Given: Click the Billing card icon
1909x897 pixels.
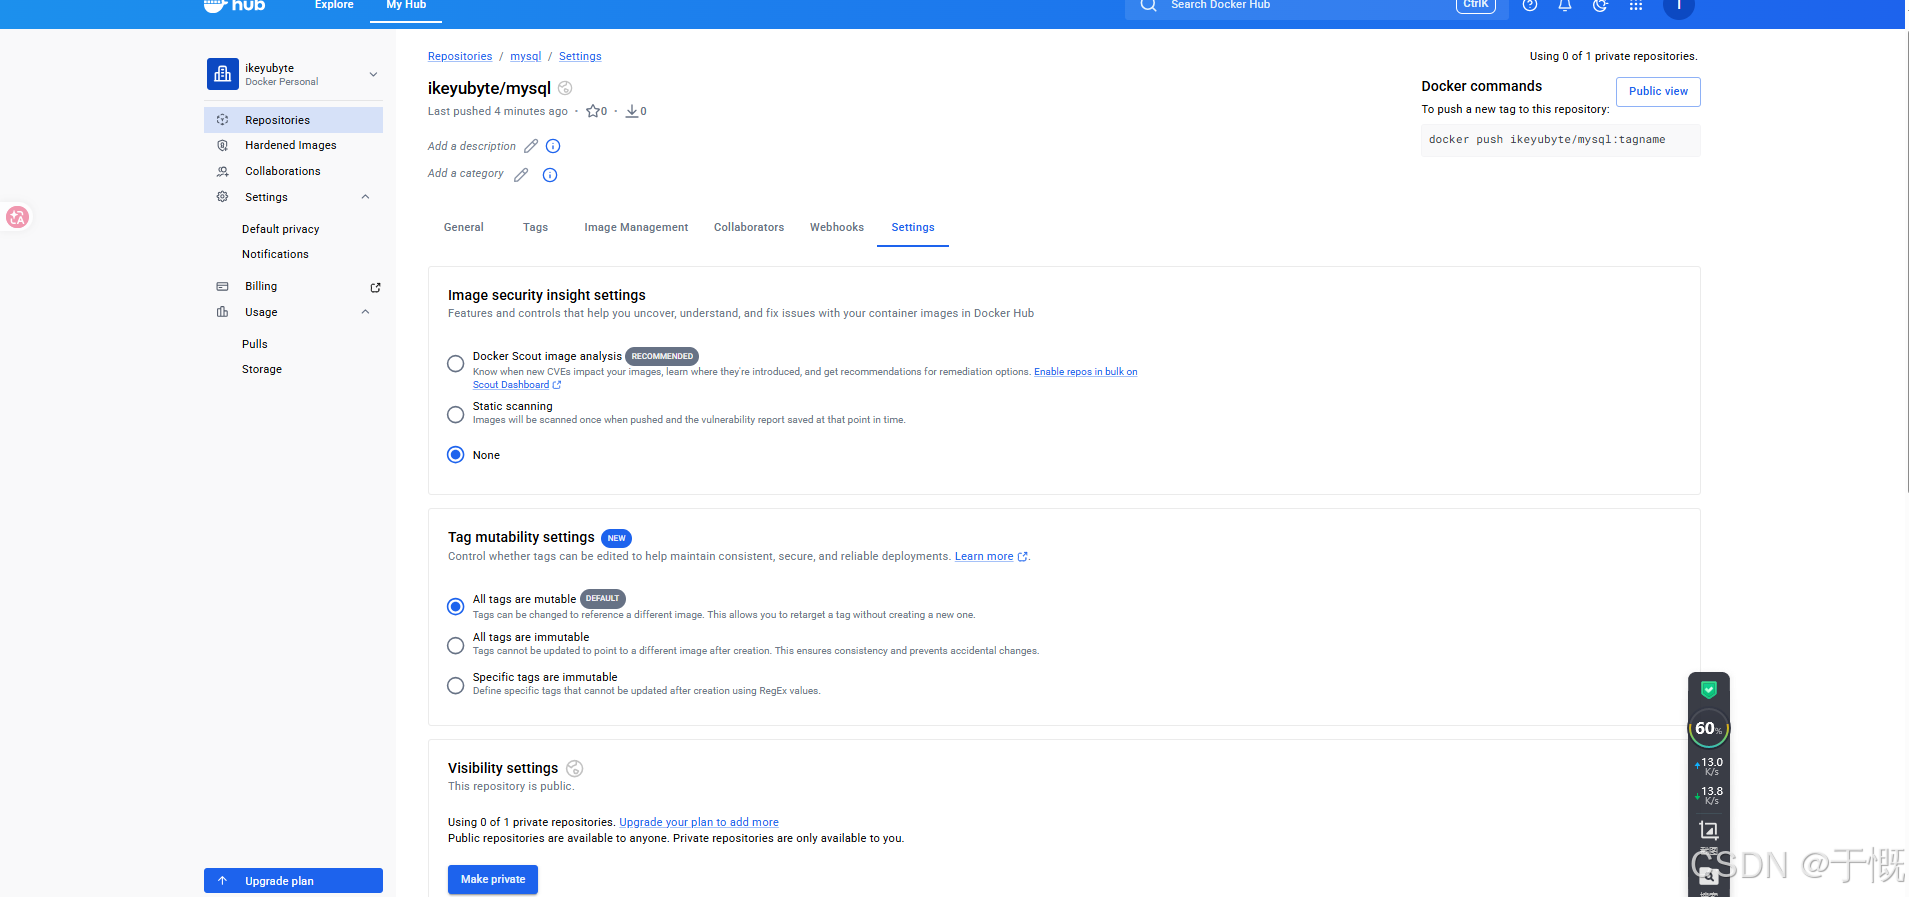Looking at the screenshot, I should (222, 286).
